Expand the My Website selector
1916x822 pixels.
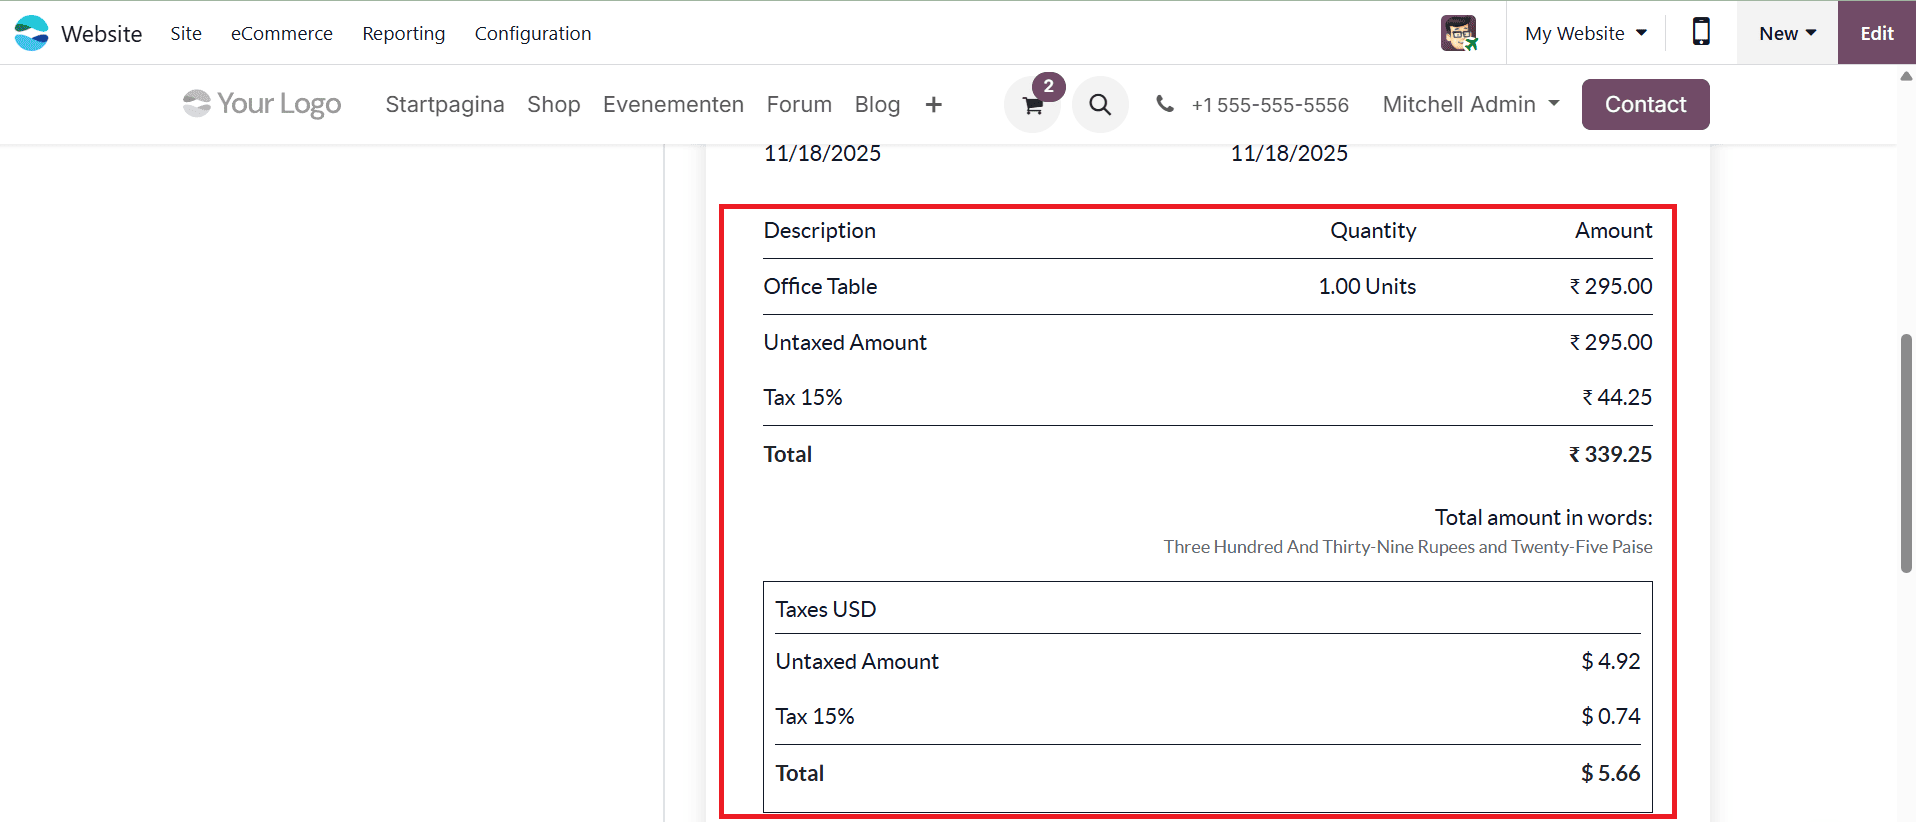coord(1585,32)
